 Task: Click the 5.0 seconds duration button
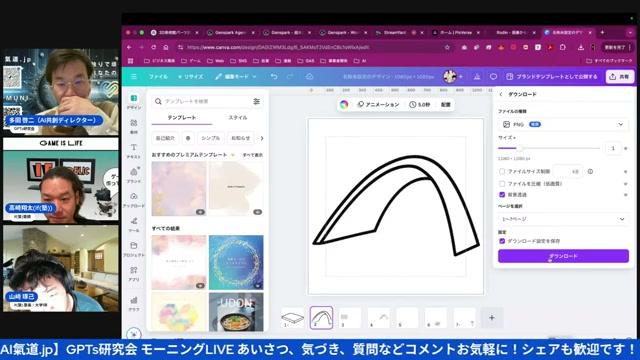coord(420,104)
